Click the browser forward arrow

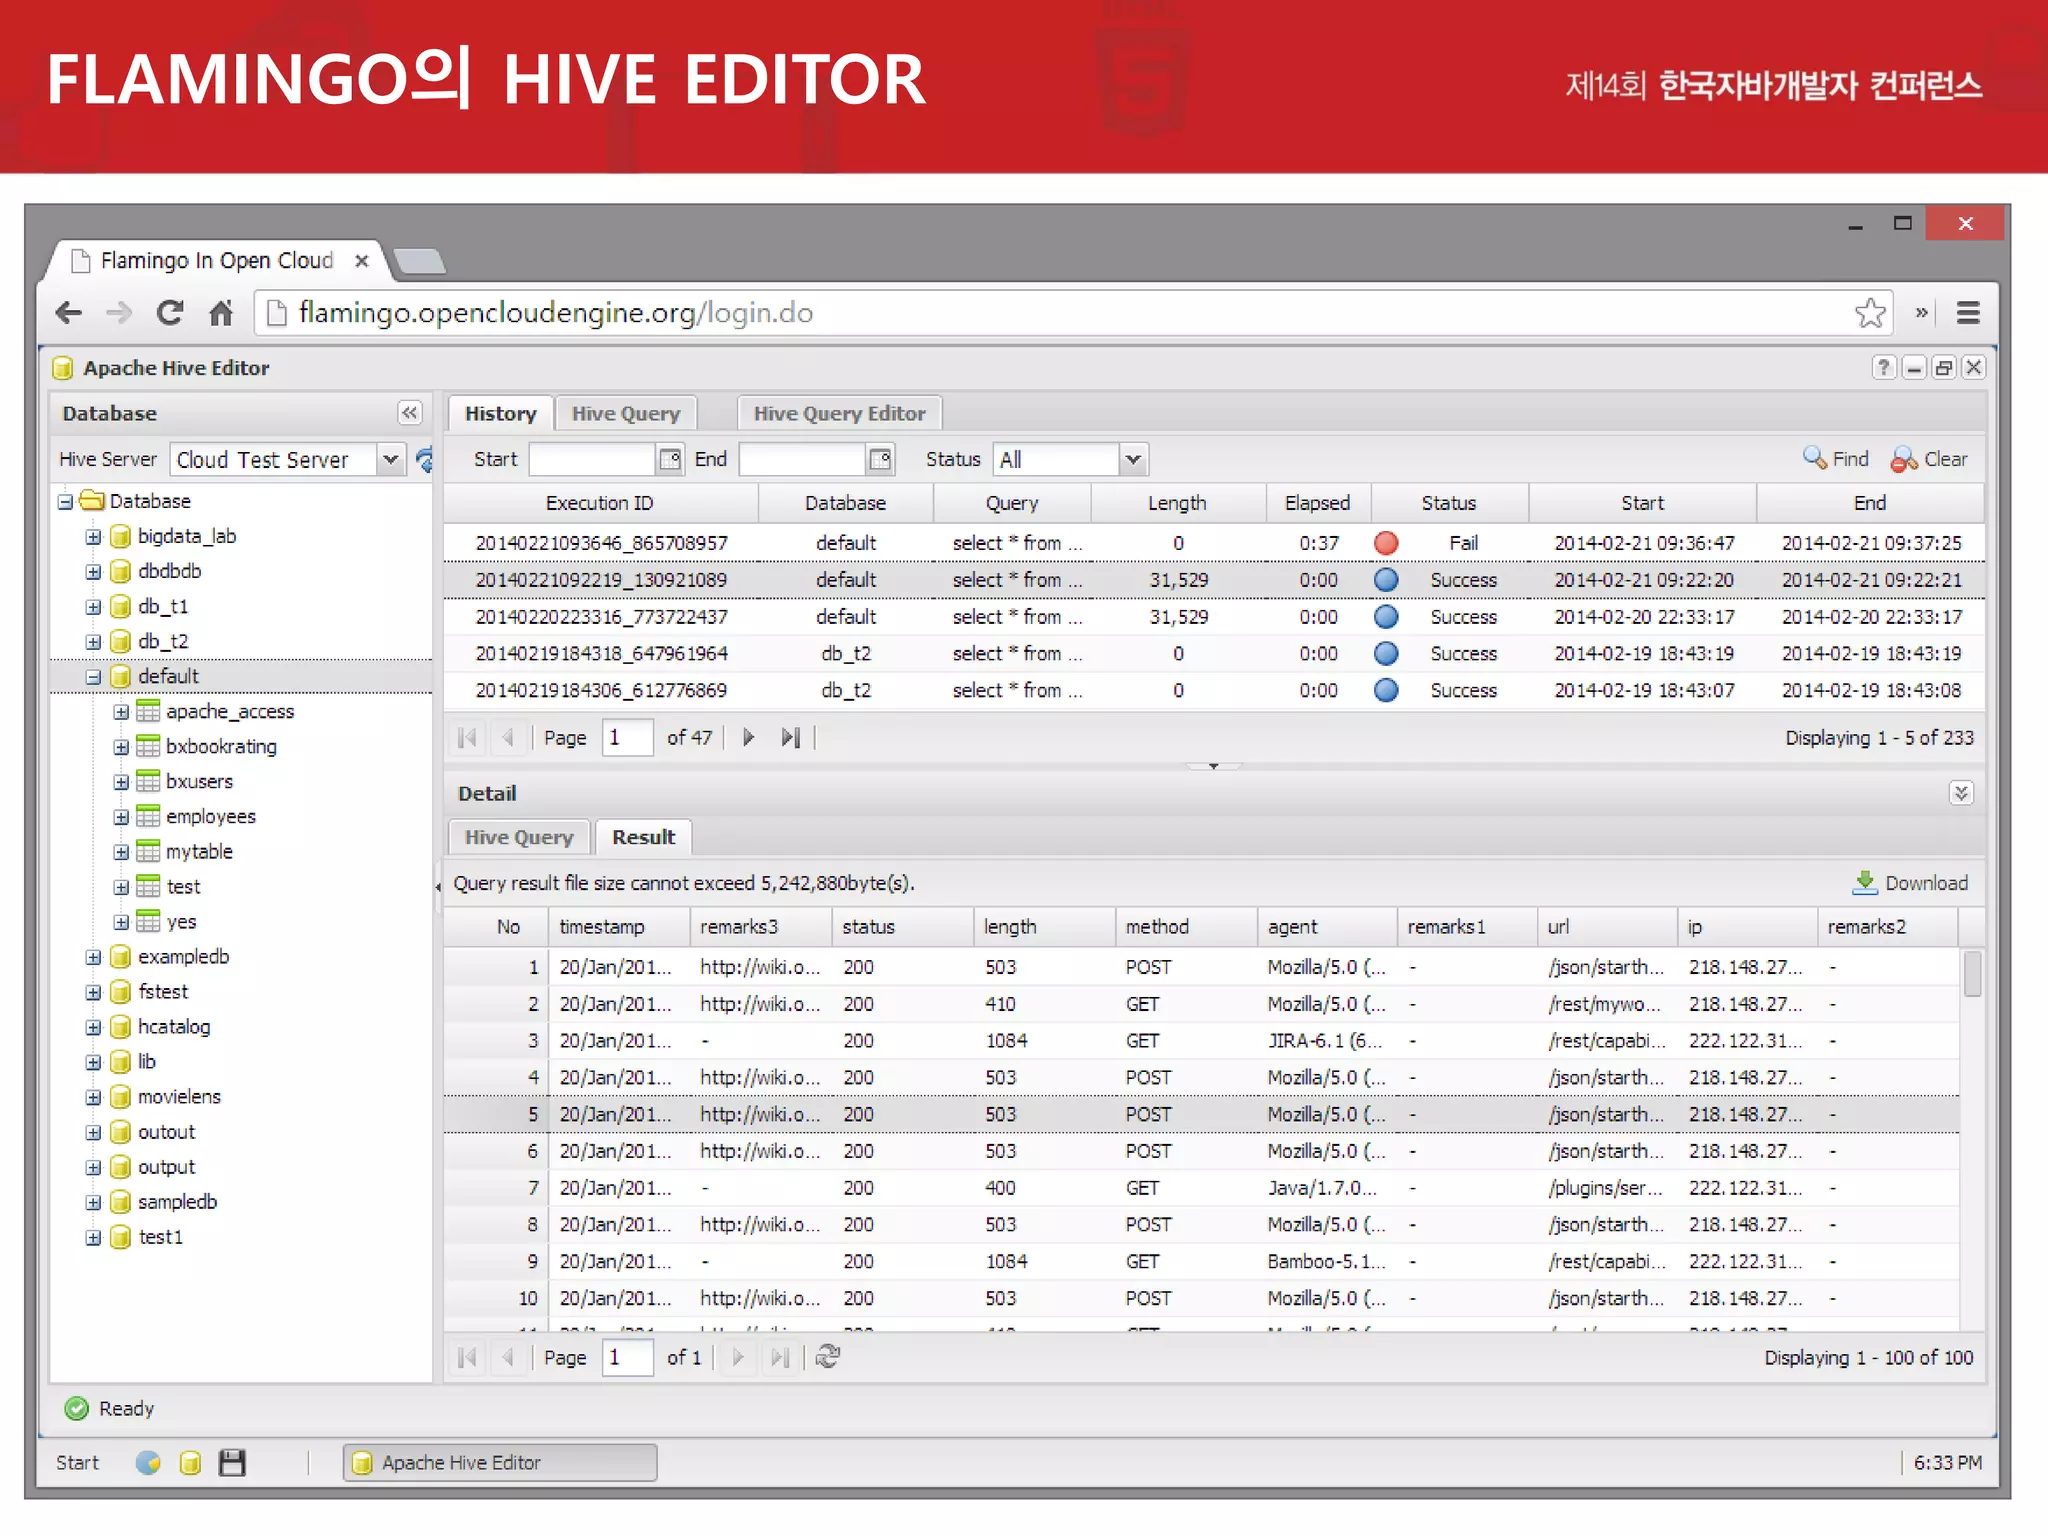pos(119,313)
